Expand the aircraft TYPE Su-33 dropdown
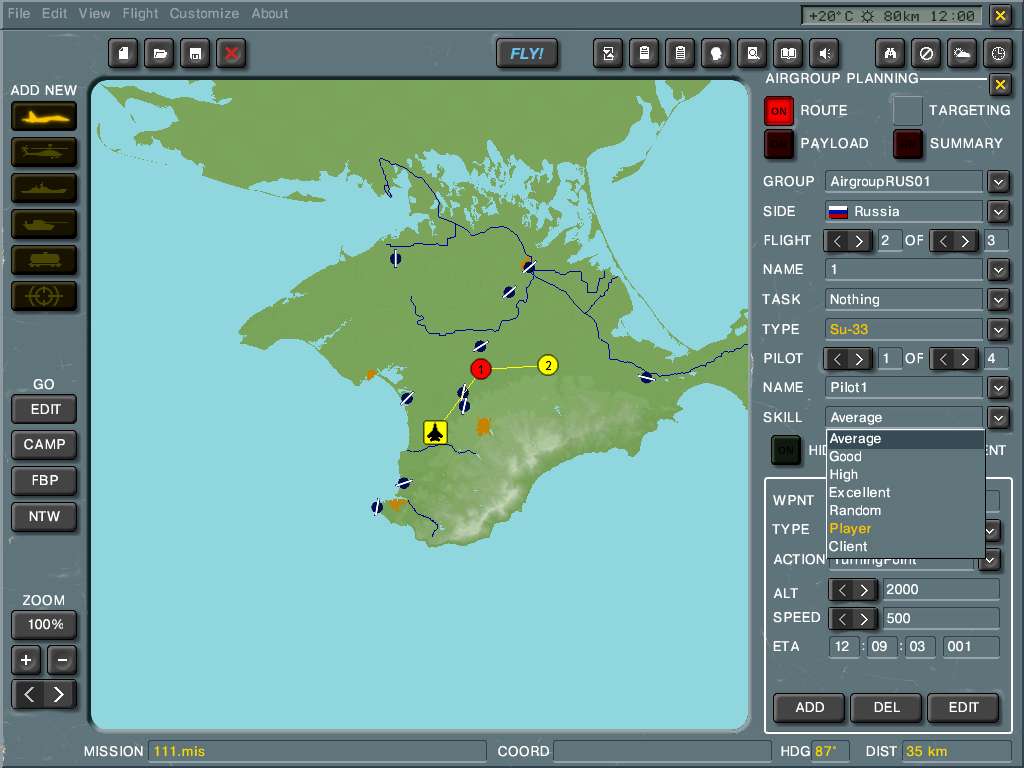 [998, 329]
